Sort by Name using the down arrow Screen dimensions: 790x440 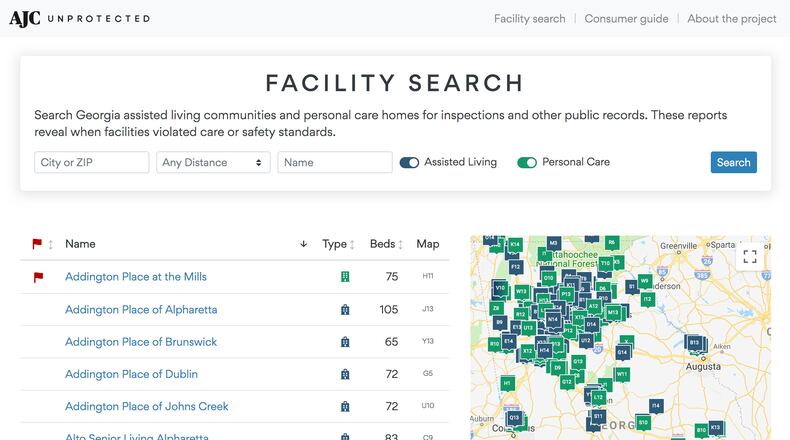[303, 244]
